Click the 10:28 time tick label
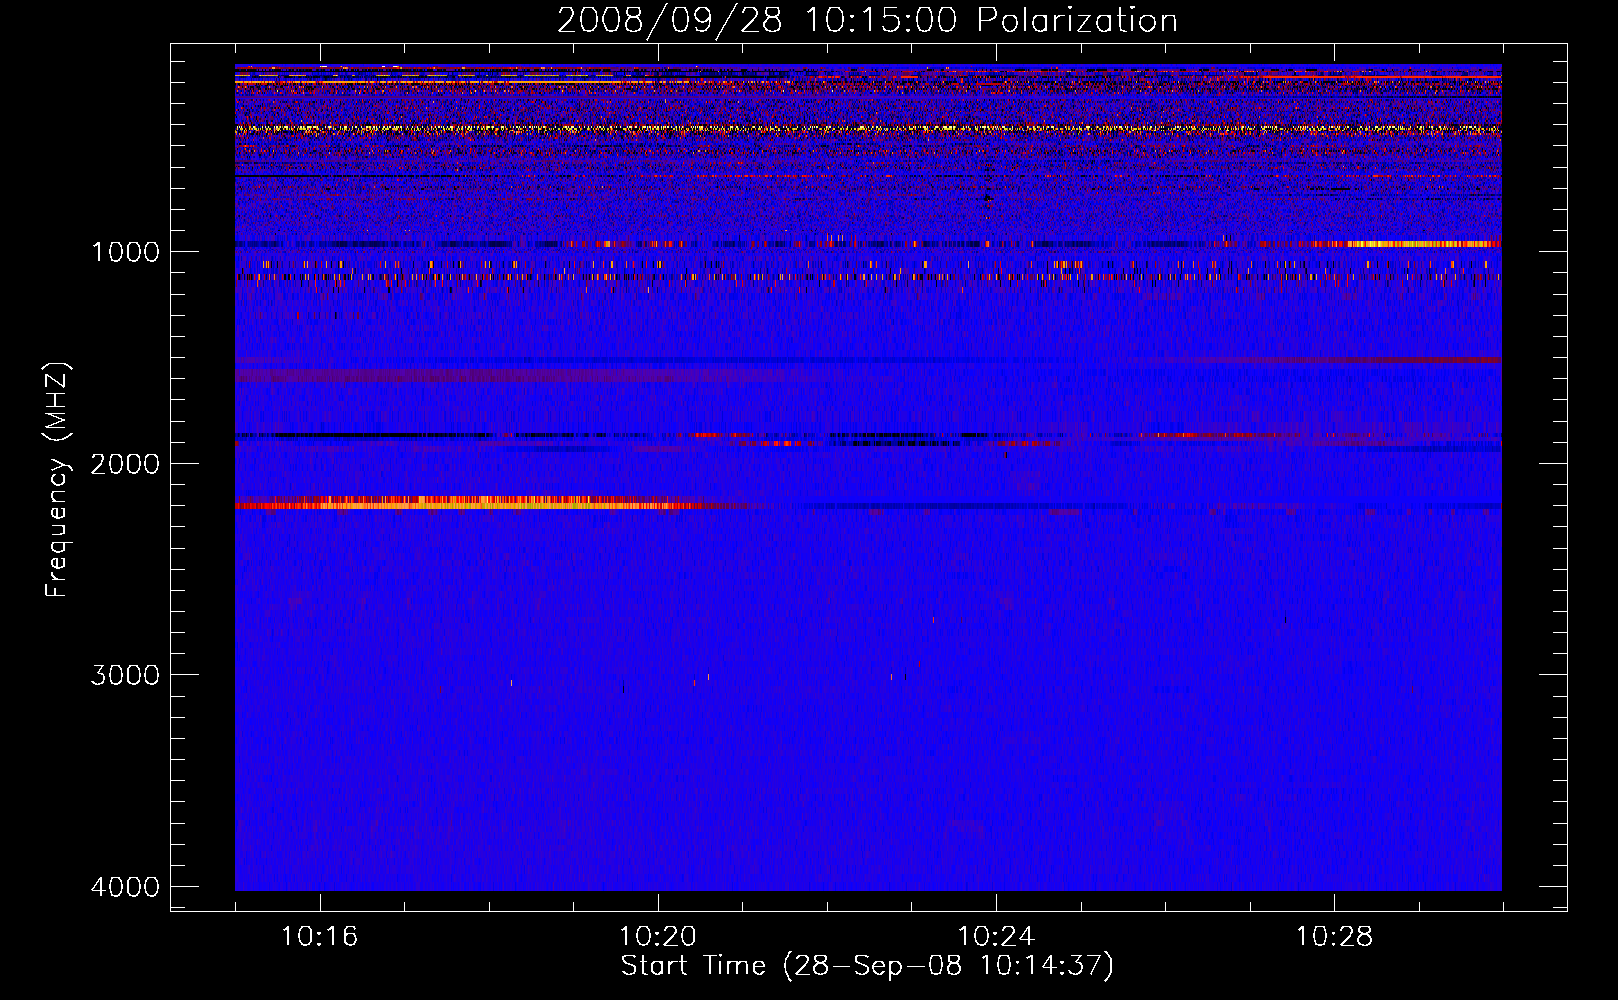The image size is (1618, 1000). tap(1334, 937)
